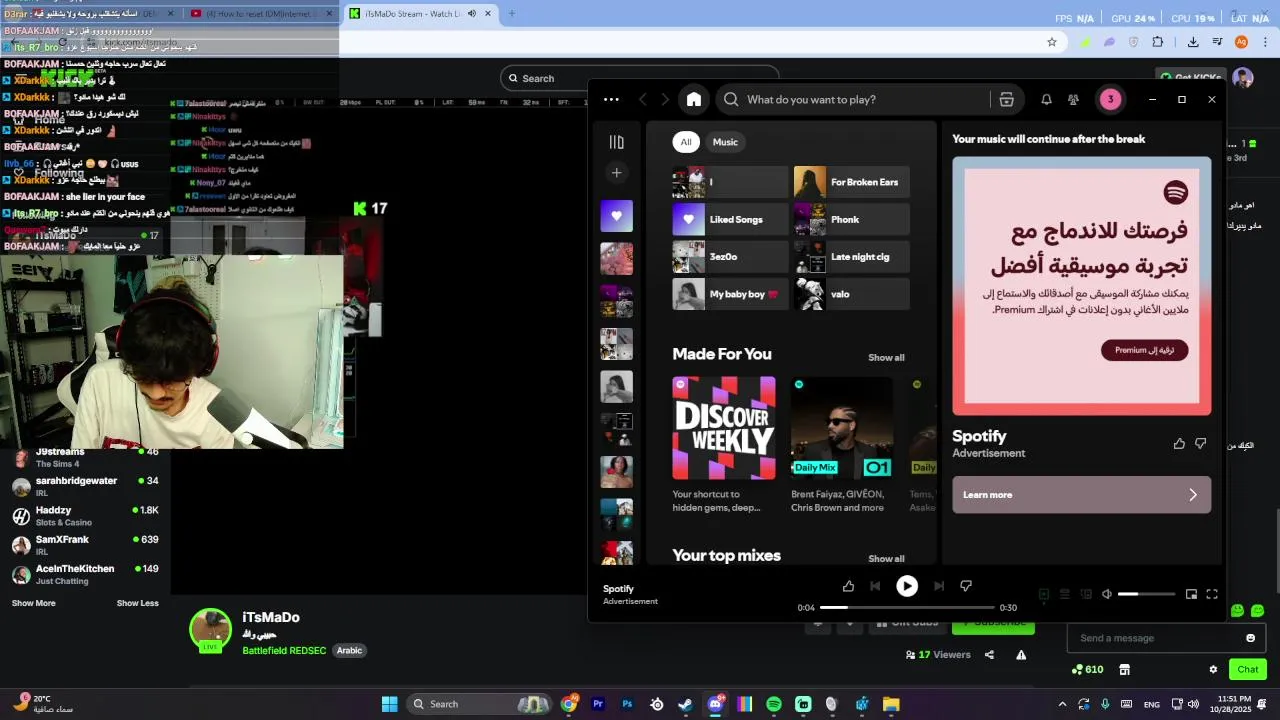Click Battlefield REDSEC category link
The width and height of the screenshot is (1280, 720).
pyautogui.click(x=284, y=650)
